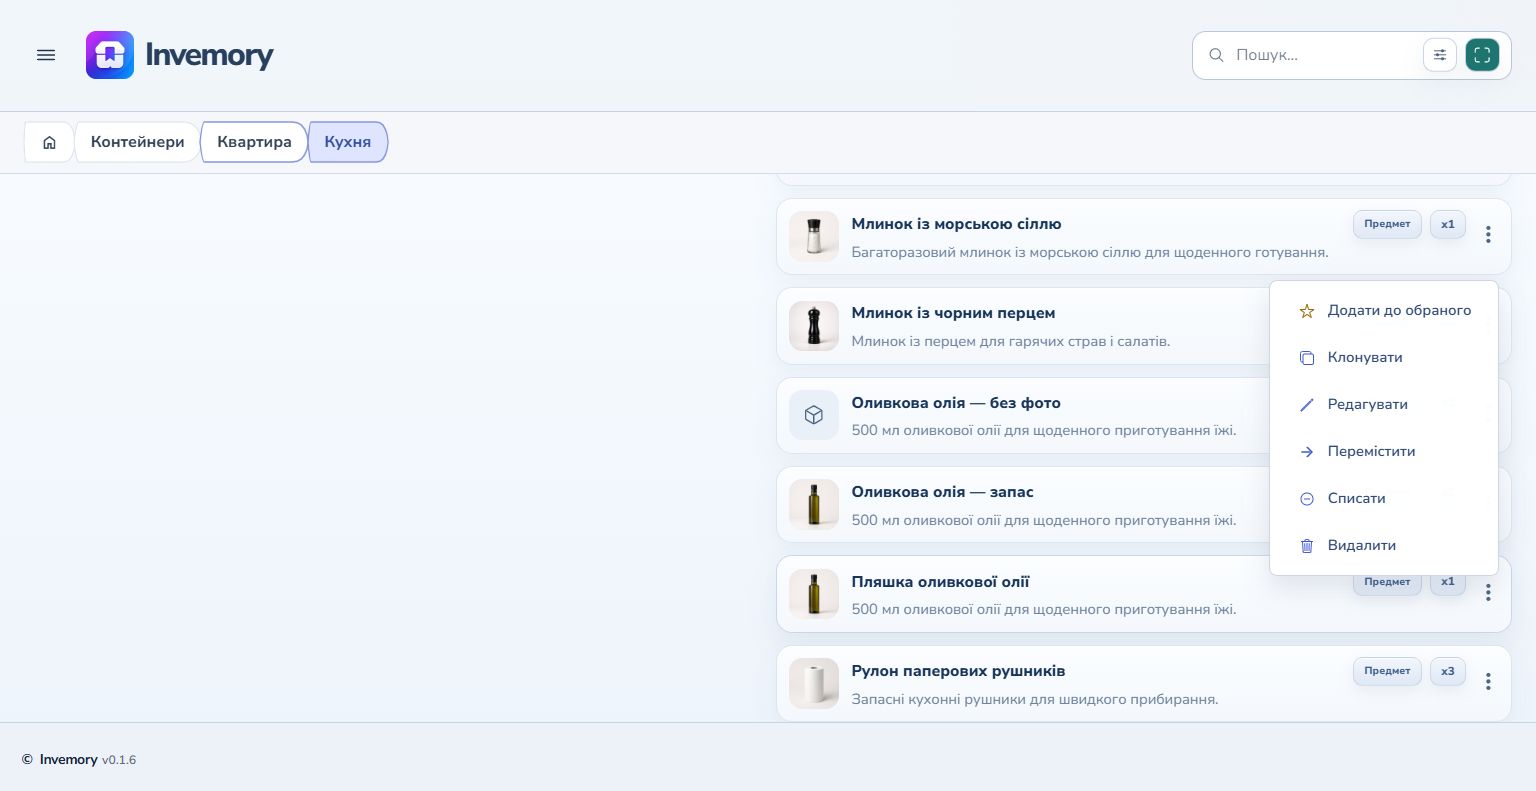Open three-dot menu for Рулон паперових рушників

tap(1488, 681)
